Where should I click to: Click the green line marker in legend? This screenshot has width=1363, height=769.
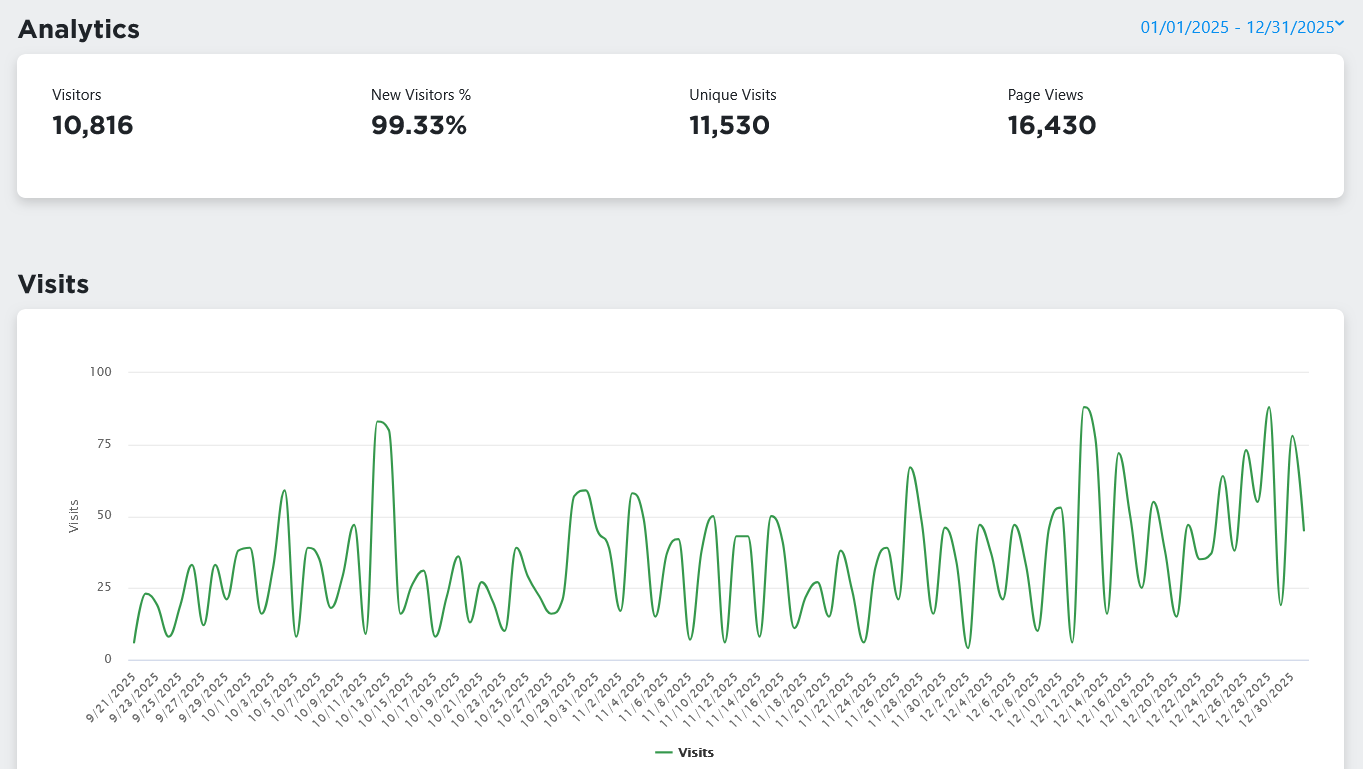[664, 752]
